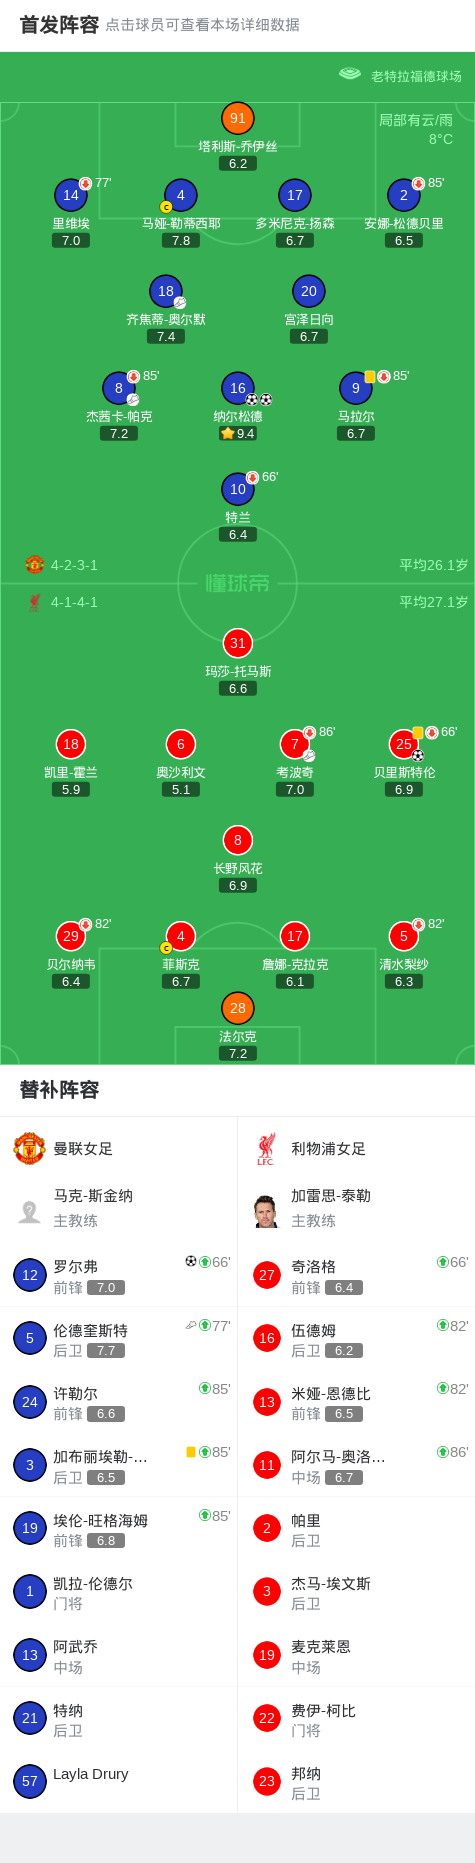475x1863 pixels.
Task: Open 曼联女足 team crest in substitutes
Action: point(29,1148)
